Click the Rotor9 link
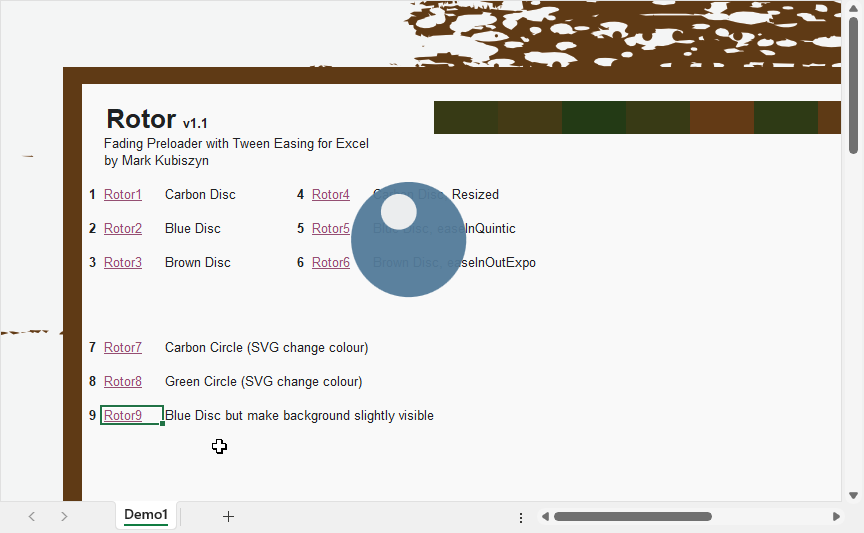 (x=123, y=416)
